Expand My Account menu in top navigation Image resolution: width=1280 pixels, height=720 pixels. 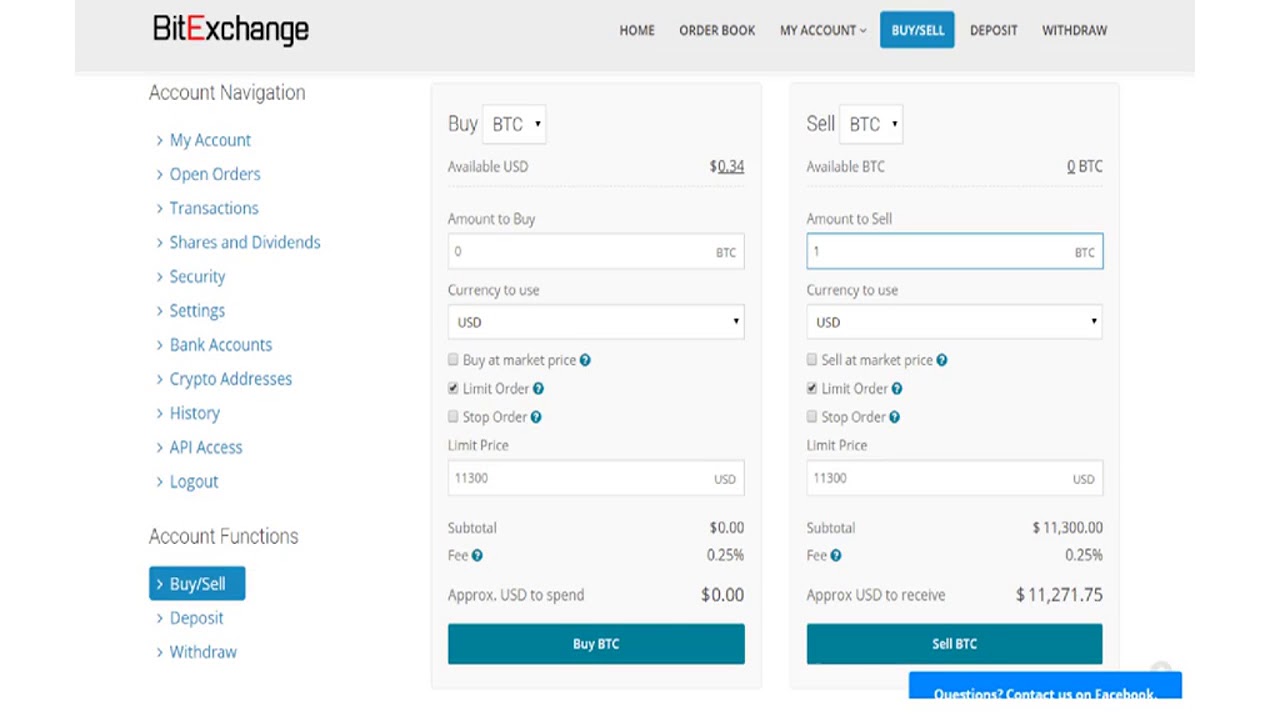[823, 31]
